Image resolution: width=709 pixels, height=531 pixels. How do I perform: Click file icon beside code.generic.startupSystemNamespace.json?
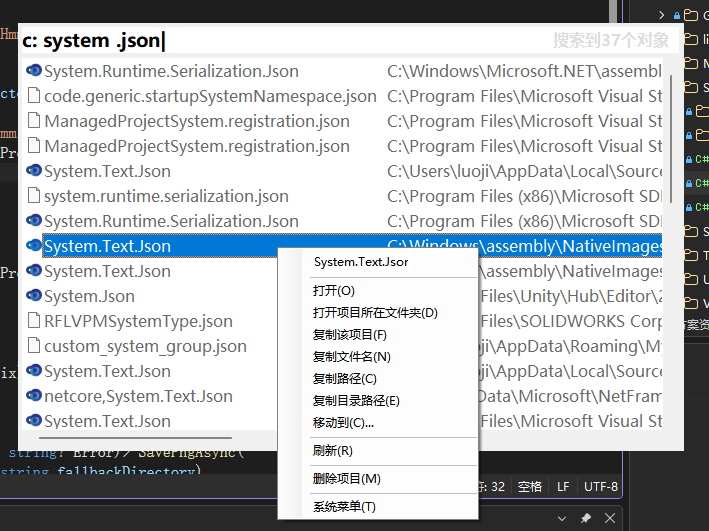pyautogui.click(x=34, y=95)
